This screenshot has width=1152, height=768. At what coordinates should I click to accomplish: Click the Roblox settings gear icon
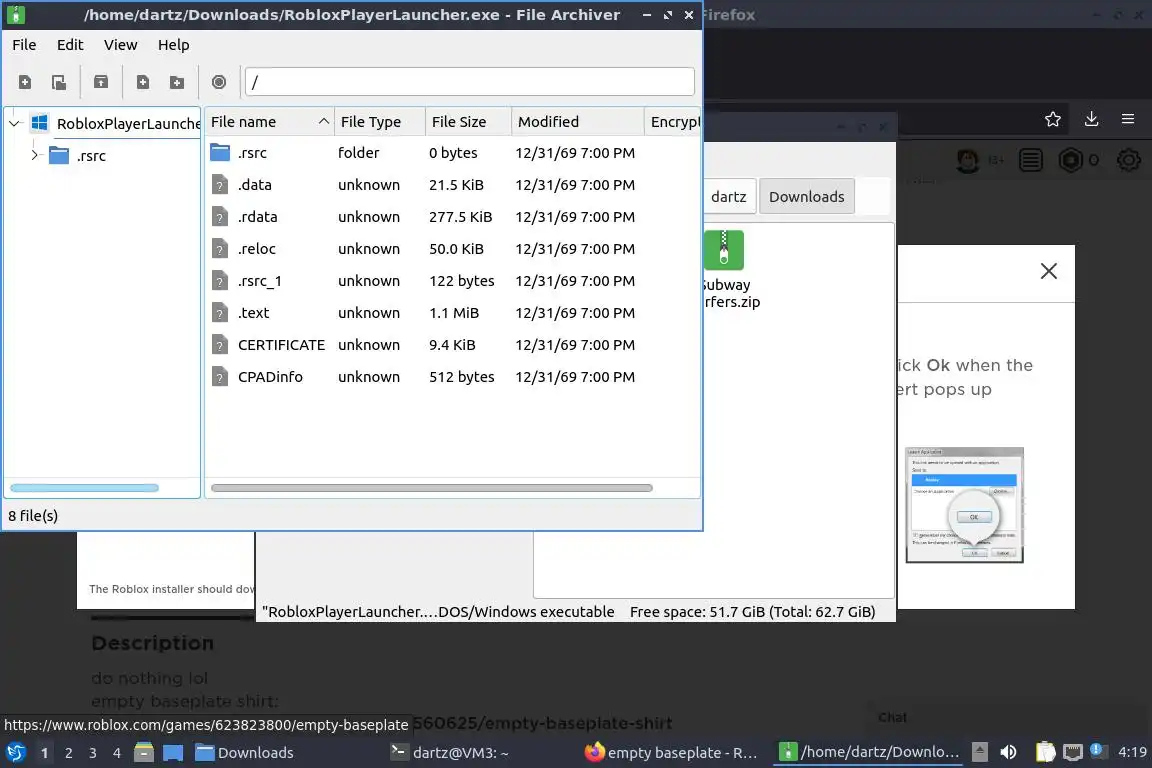coord(1128,160)
